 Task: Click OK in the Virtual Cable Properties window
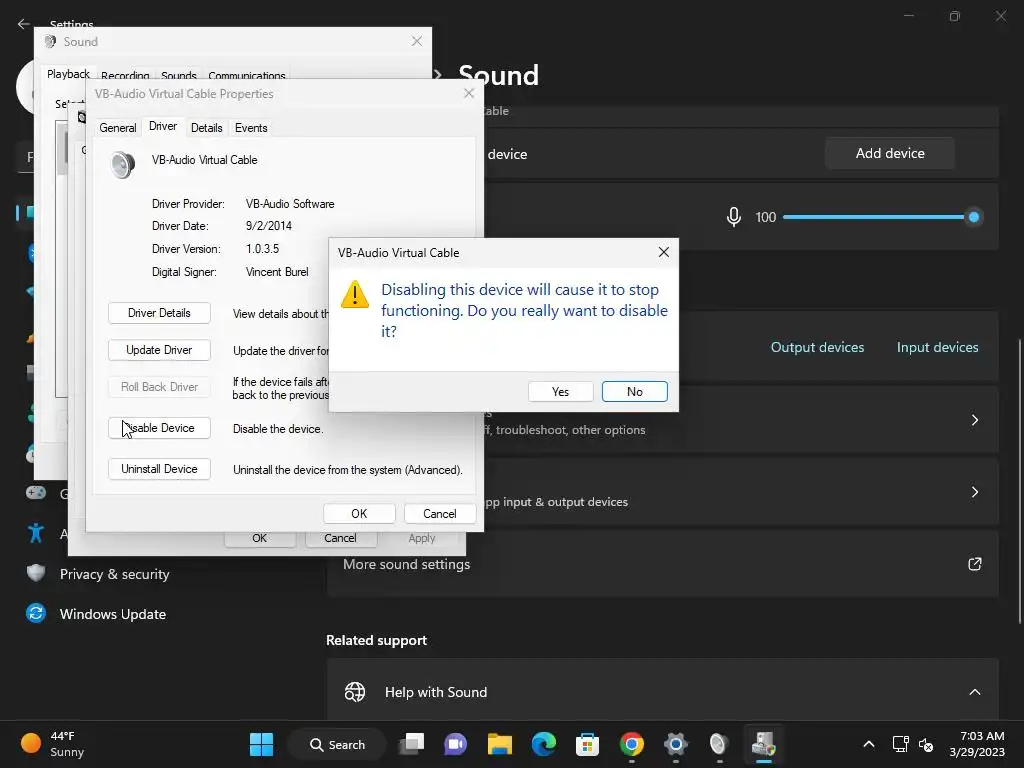(x=359, y=513)
